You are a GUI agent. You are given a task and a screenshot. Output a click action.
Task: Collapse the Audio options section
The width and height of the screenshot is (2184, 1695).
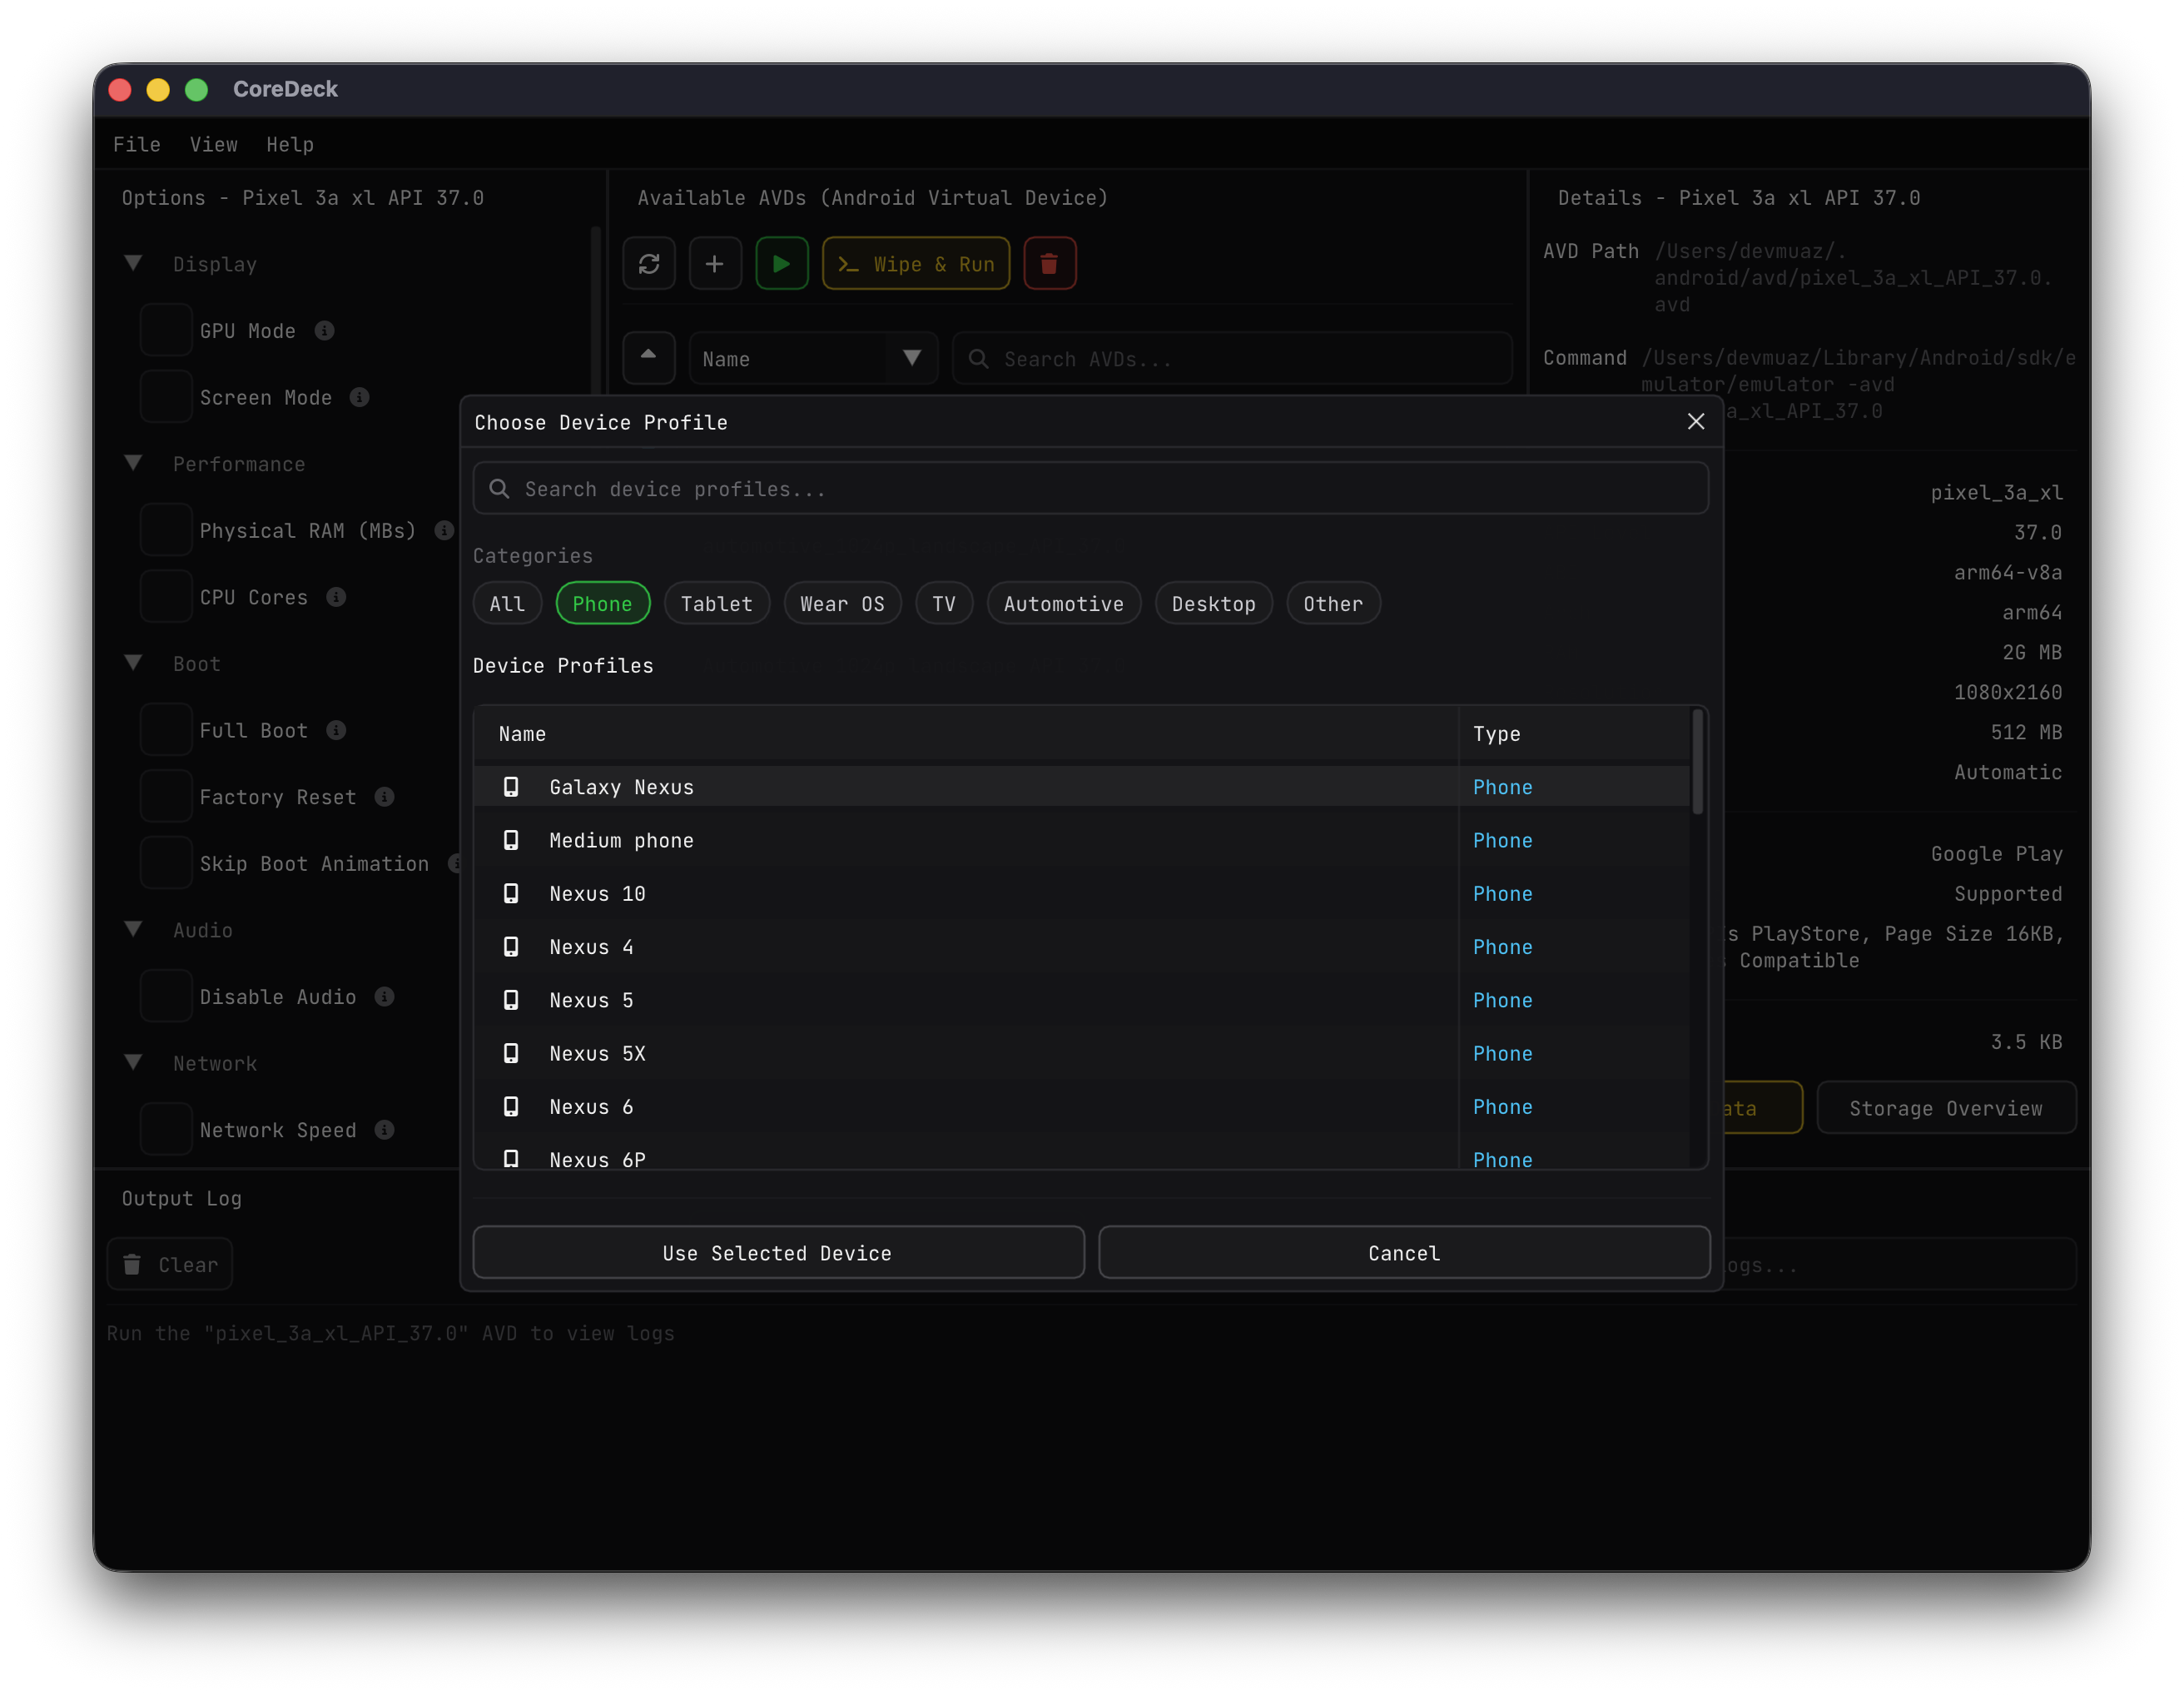click(x=133, y=929)
